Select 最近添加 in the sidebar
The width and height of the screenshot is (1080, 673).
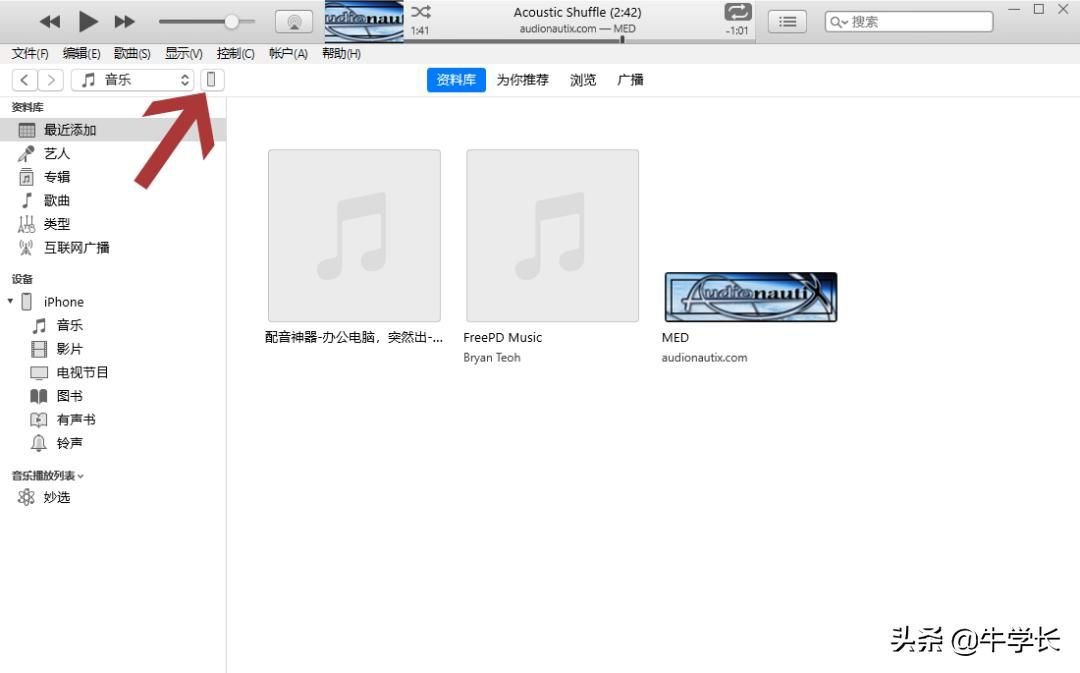(113, 130)
